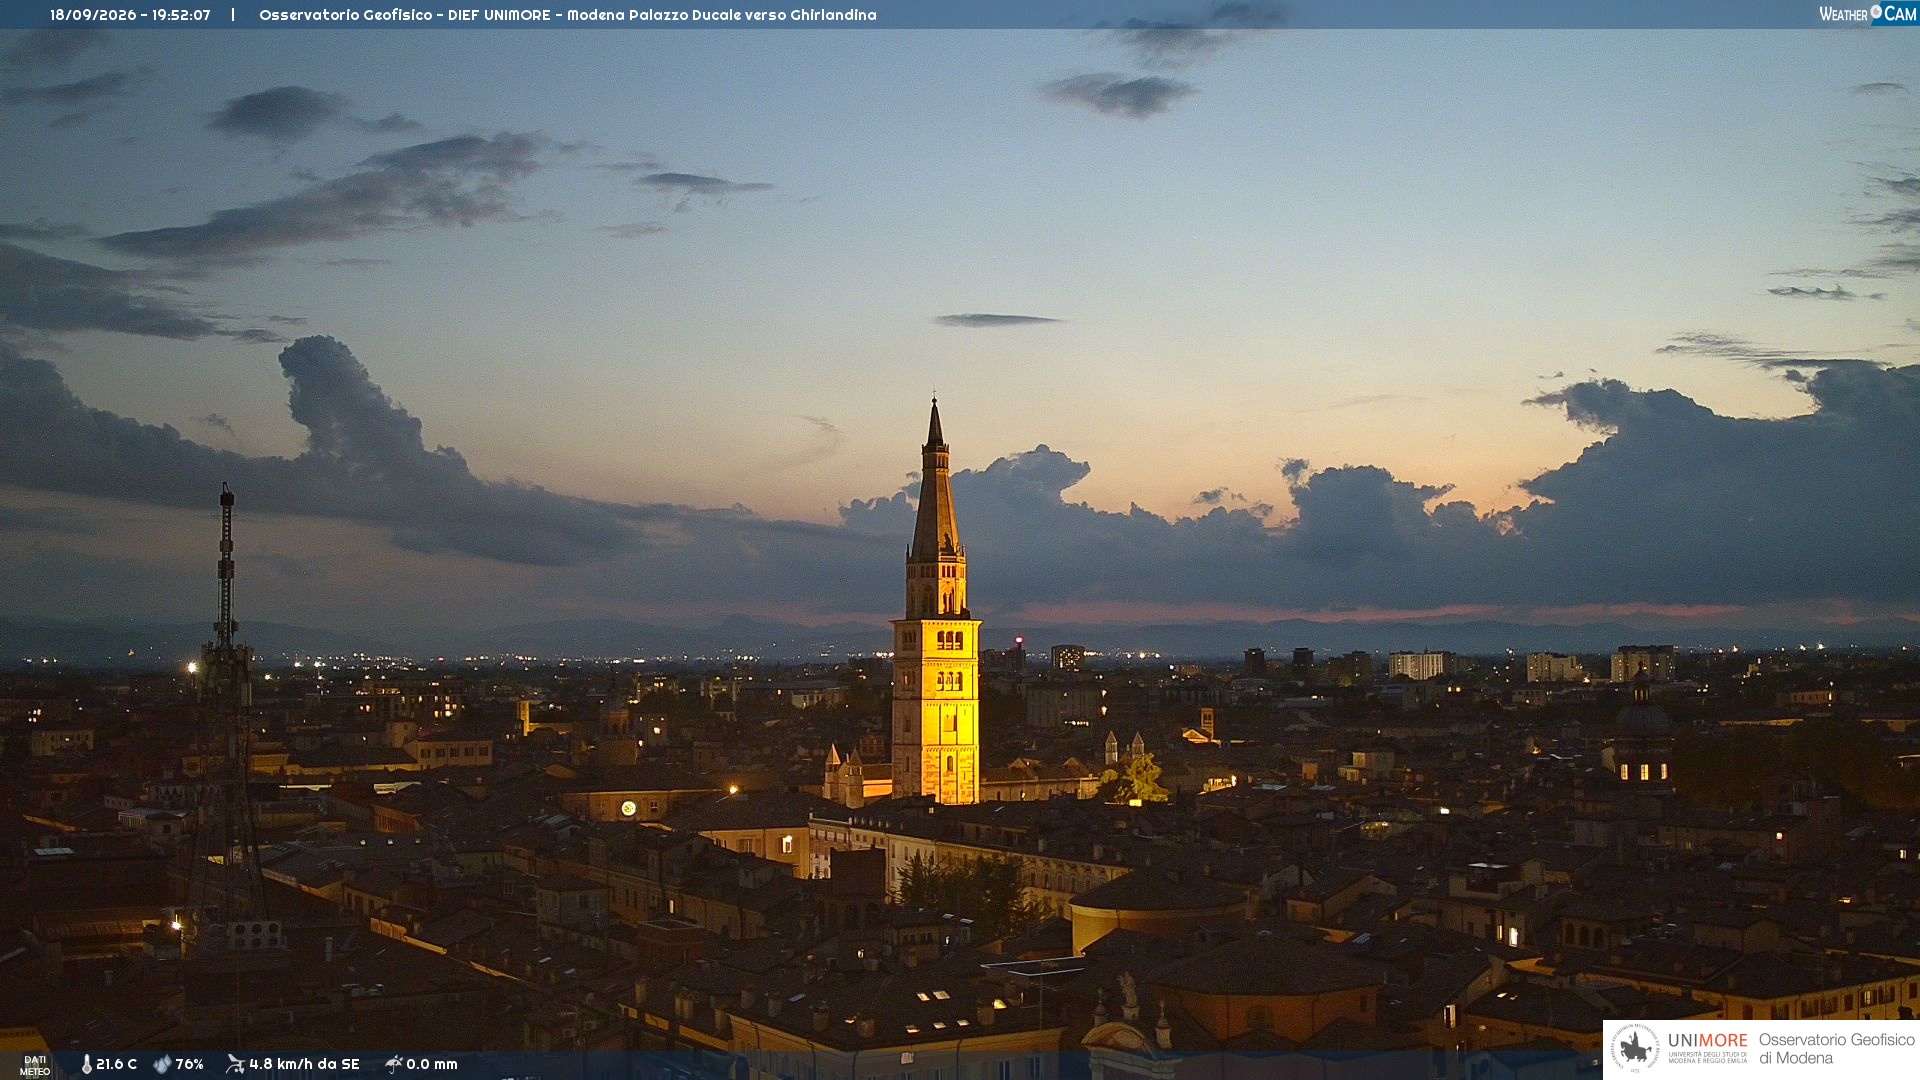This screenshot has height=1080, width=1920.
Task: Click the UNIMORE logo text
Action: pos(1708,1040)
